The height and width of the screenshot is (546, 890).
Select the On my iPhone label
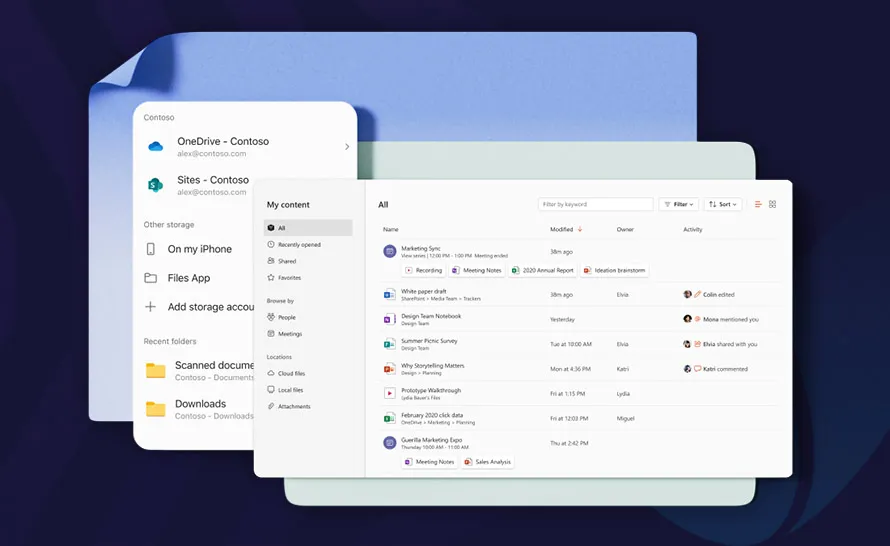[200, 249]
